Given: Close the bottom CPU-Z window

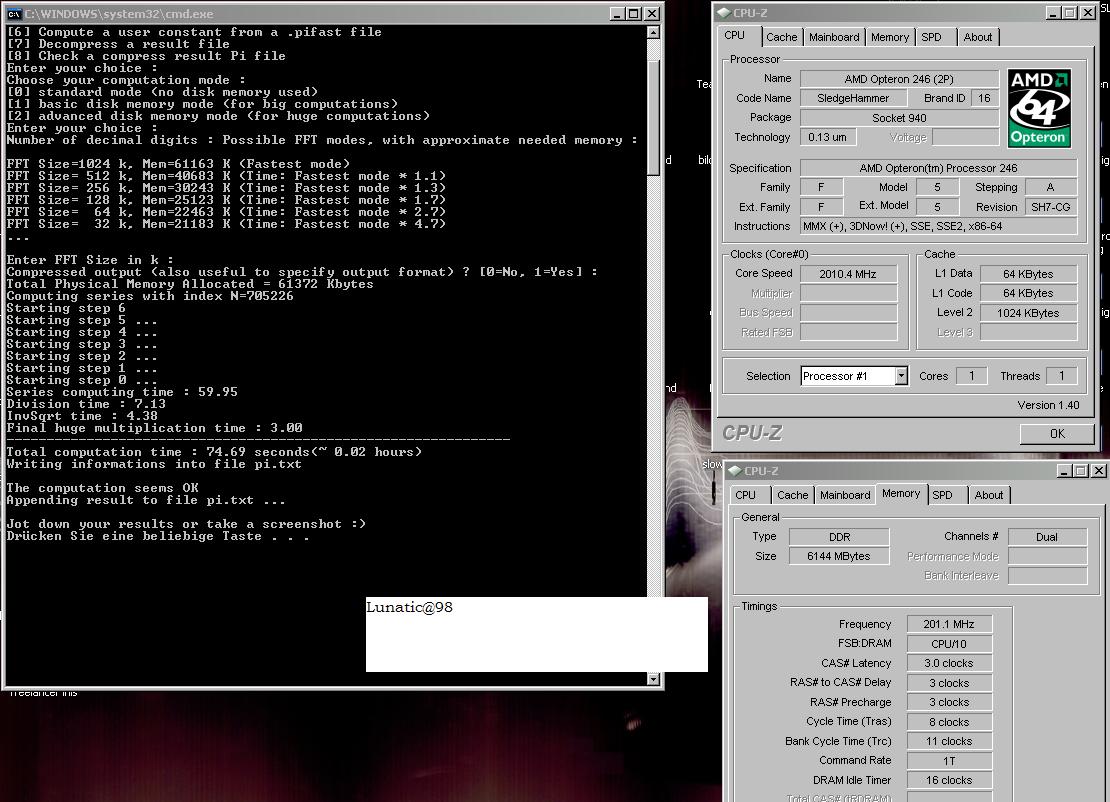Looking at the screenshot, I should click(x=1099, y=471).
